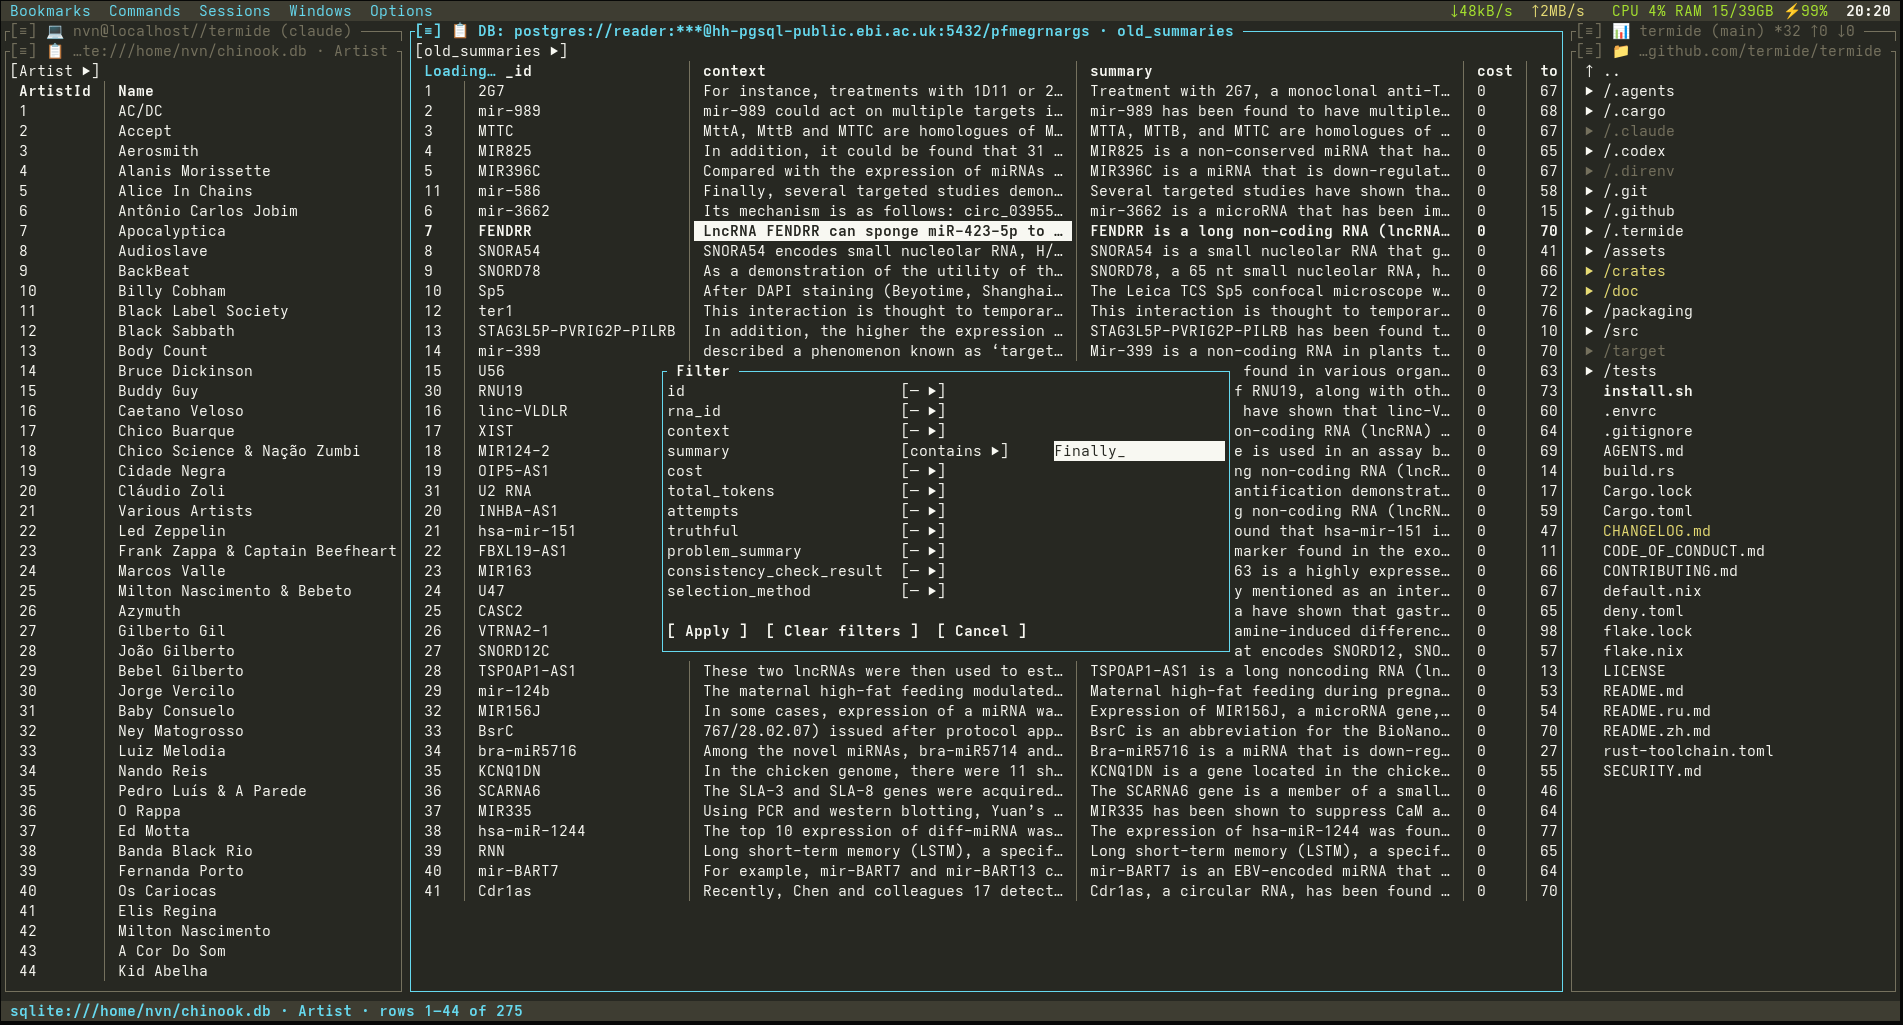1903x1025 pixels.
Task: Open the operator dropdown for attempts filter
Action: pyautogui.click(x=923, y=511)
